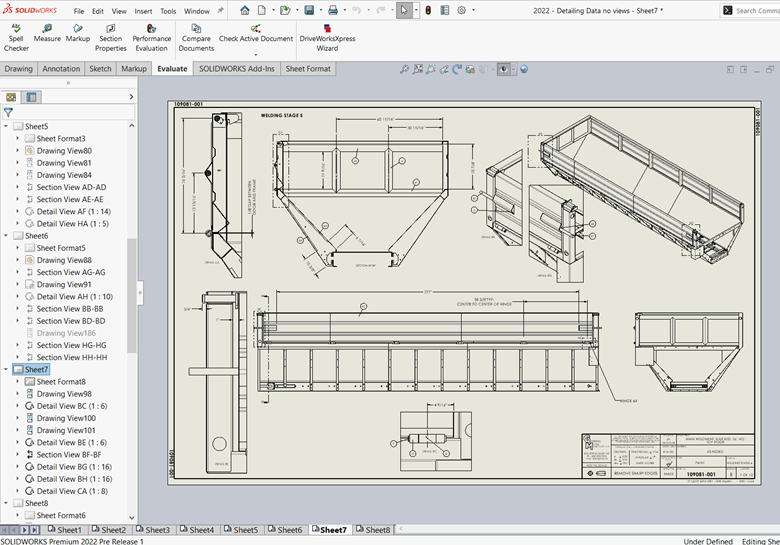Collapse the Sheet6 tree node
This screenshot has height=545, width=780.
(7, 236)
